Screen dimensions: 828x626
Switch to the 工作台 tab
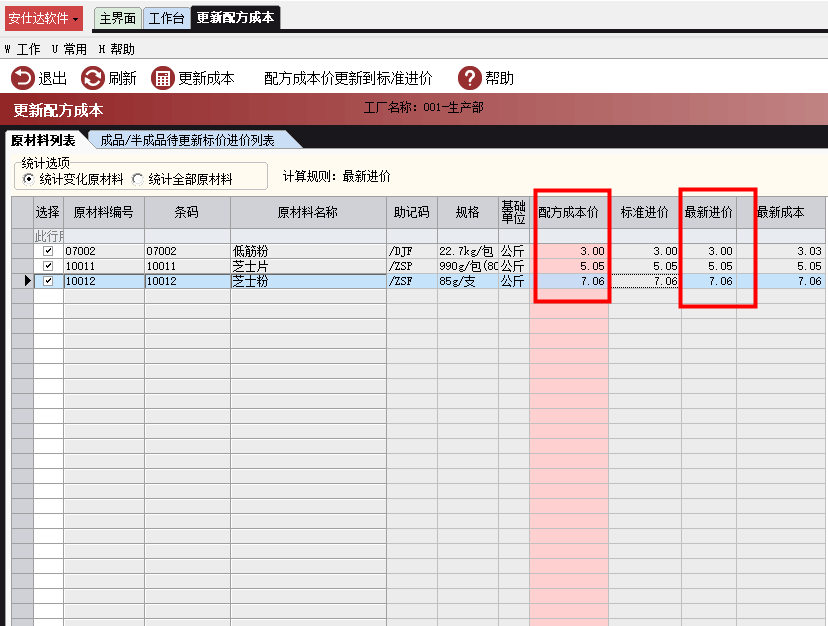point(166,18)
